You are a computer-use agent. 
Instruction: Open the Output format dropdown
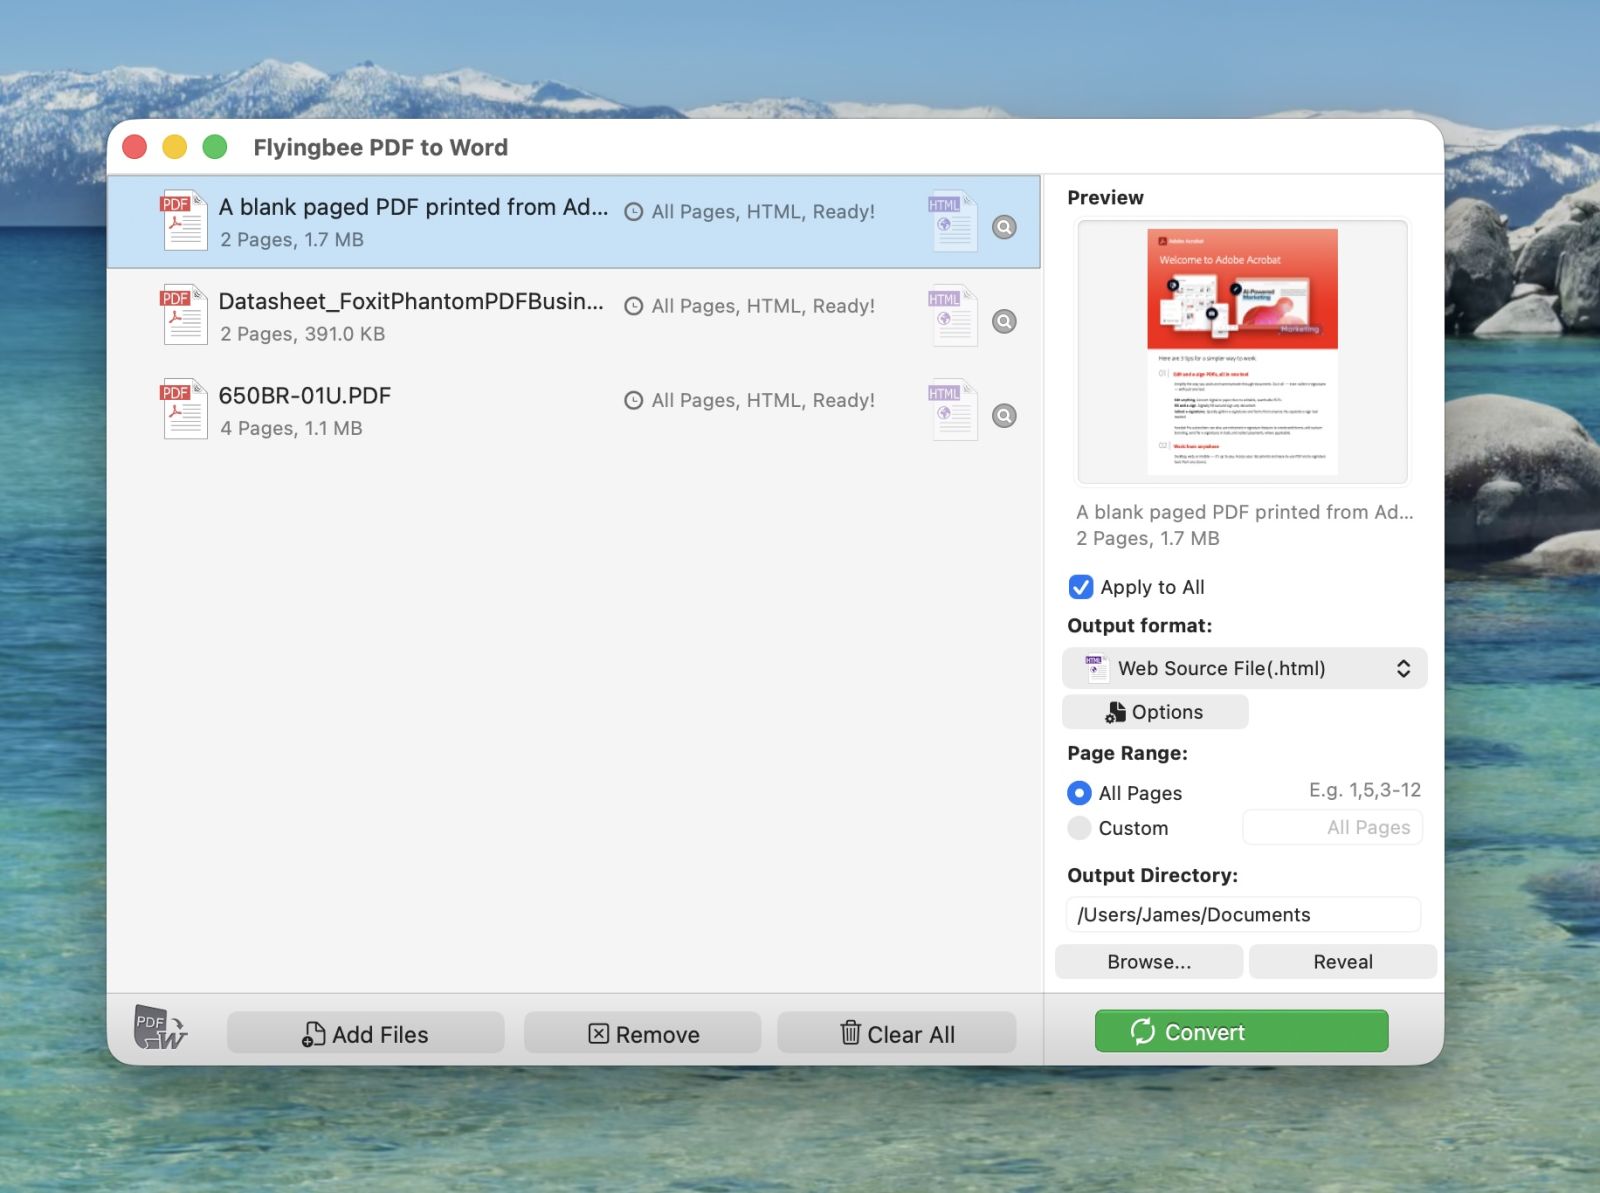1243,668
